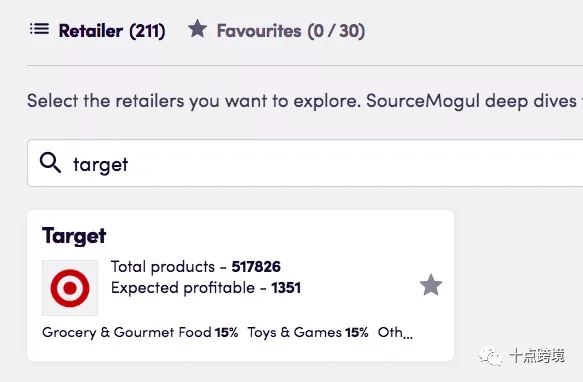Click the magnifying glass search icon
The height and width of the screenshot is (382, 583).
50,163
